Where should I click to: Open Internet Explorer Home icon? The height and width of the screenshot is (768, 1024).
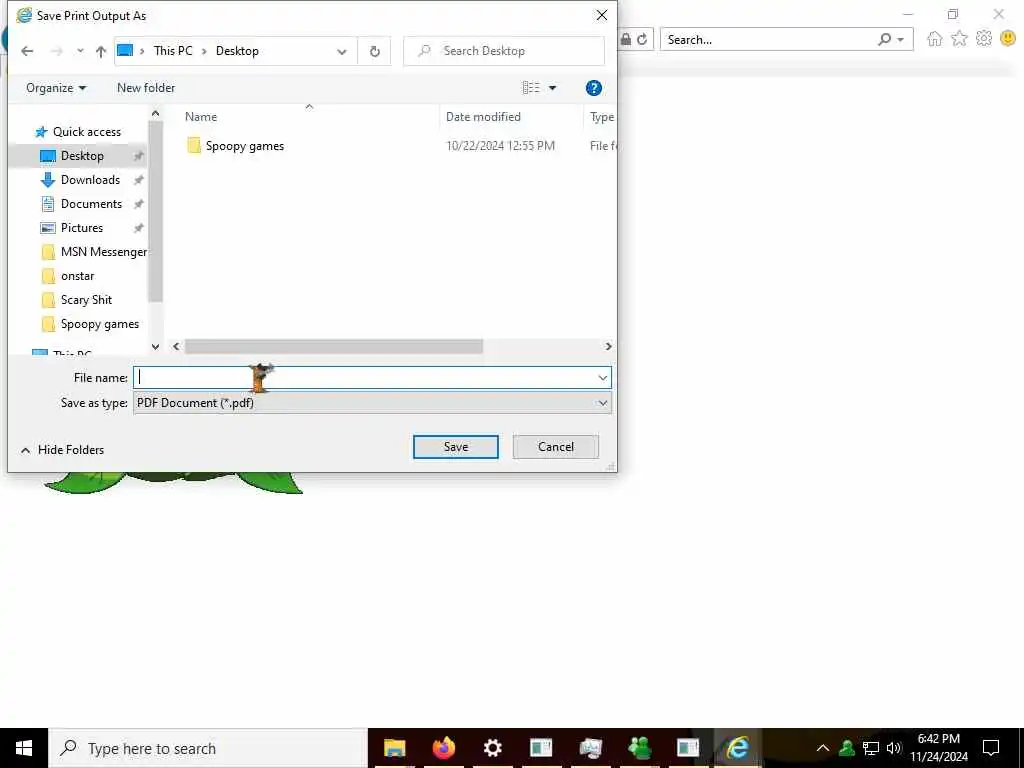point(935,39)
